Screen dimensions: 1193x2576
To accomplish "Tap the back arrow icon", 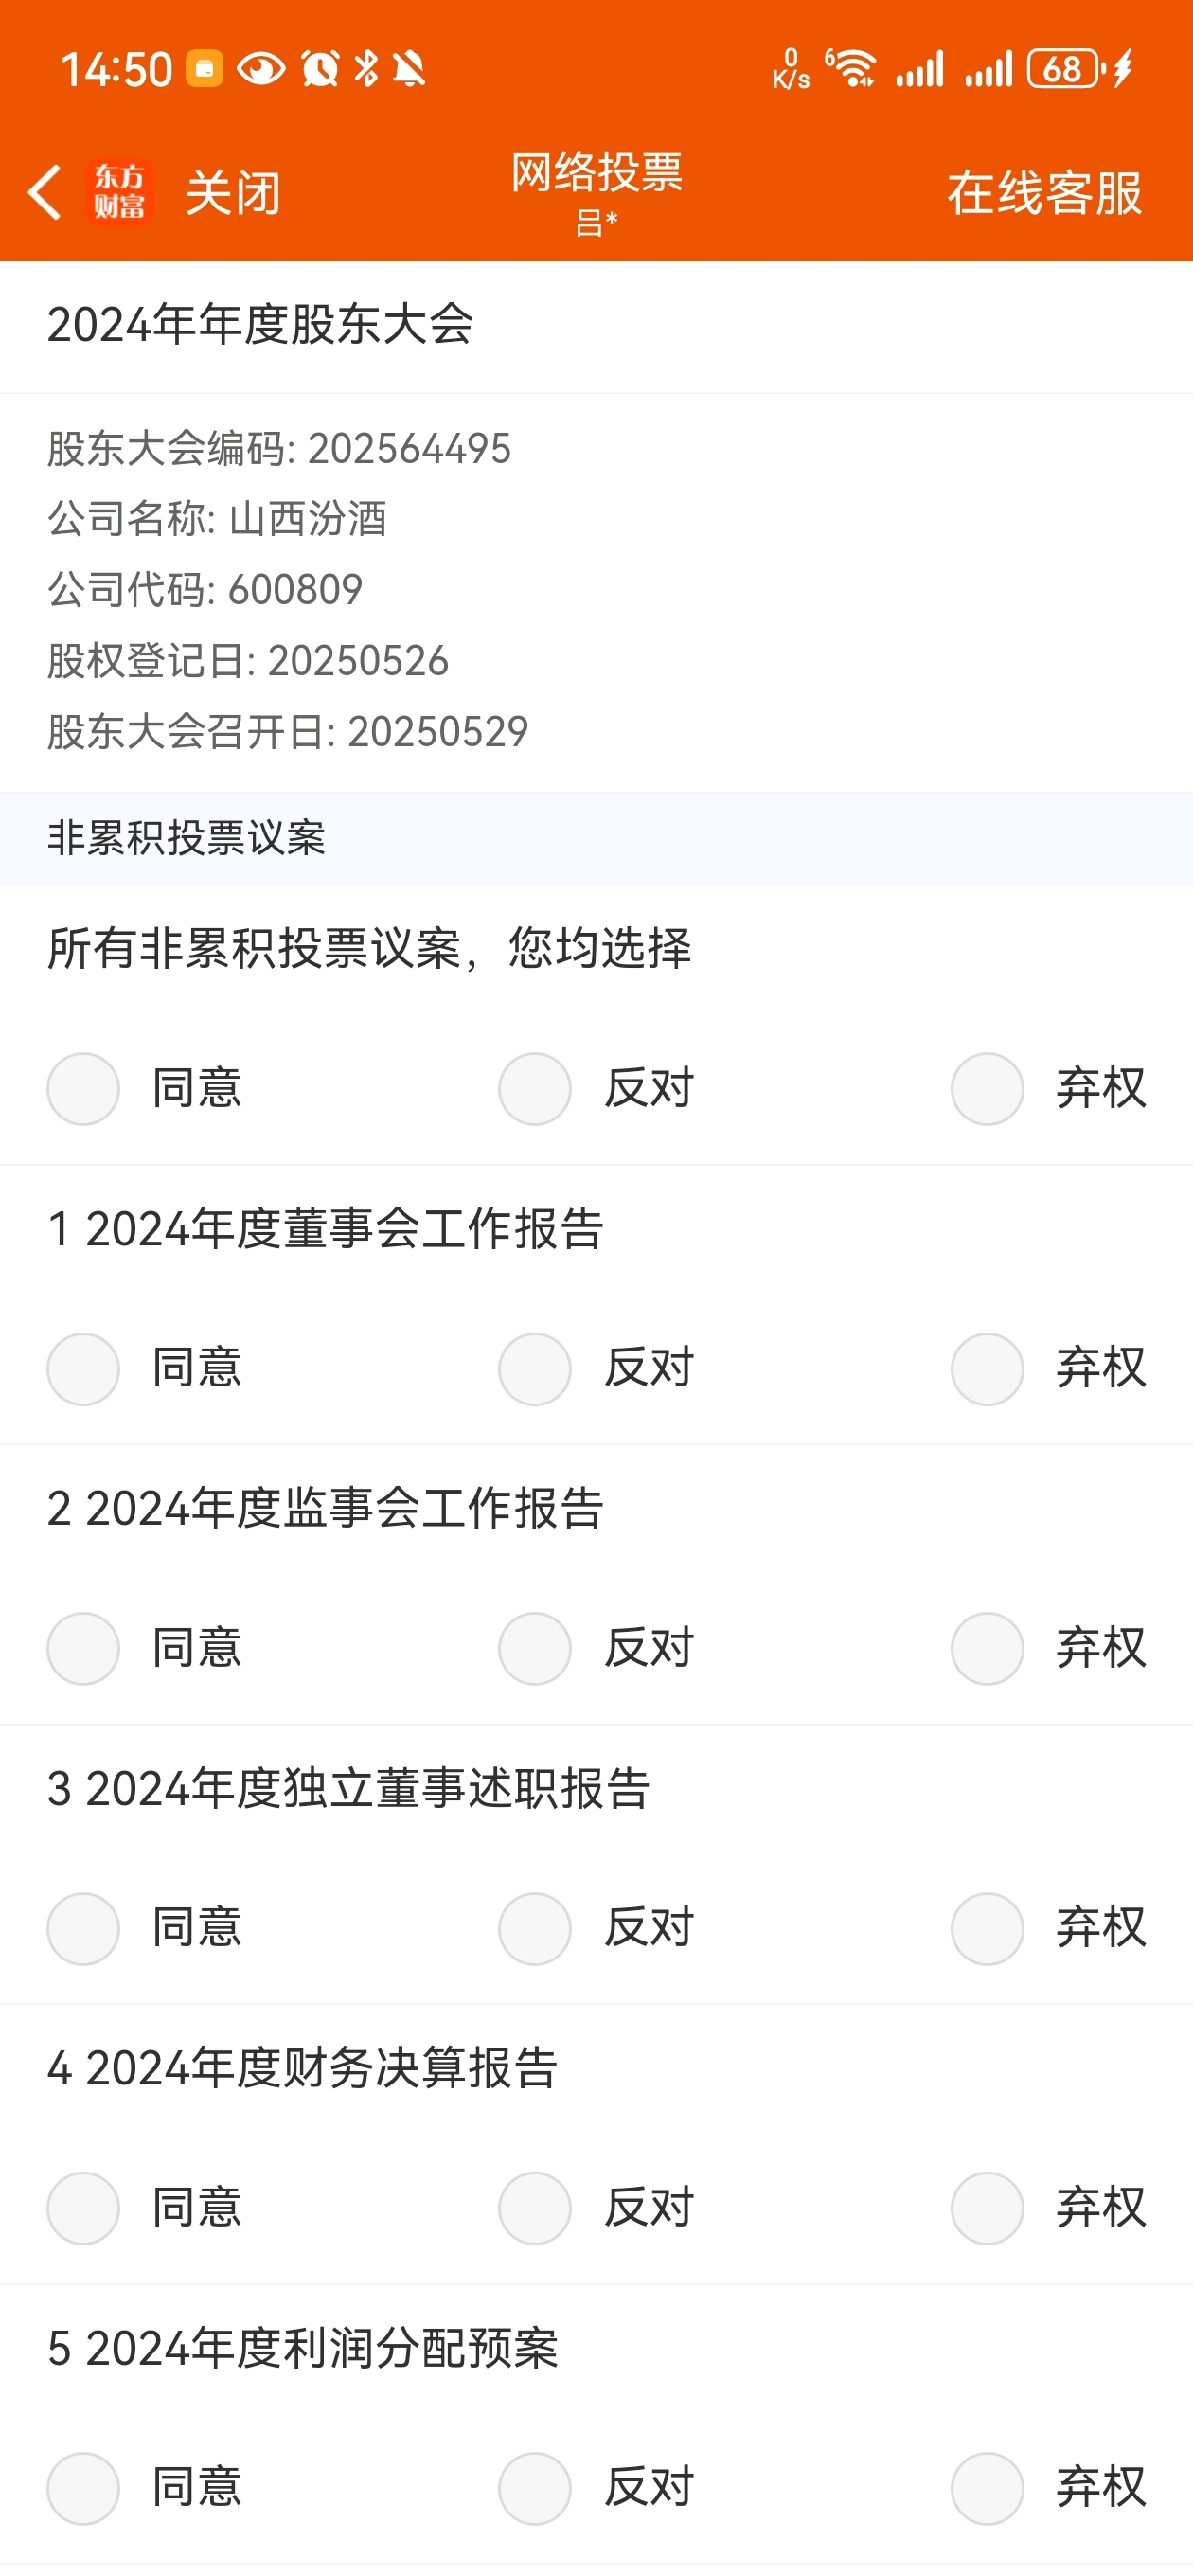I will coord(45,192).
